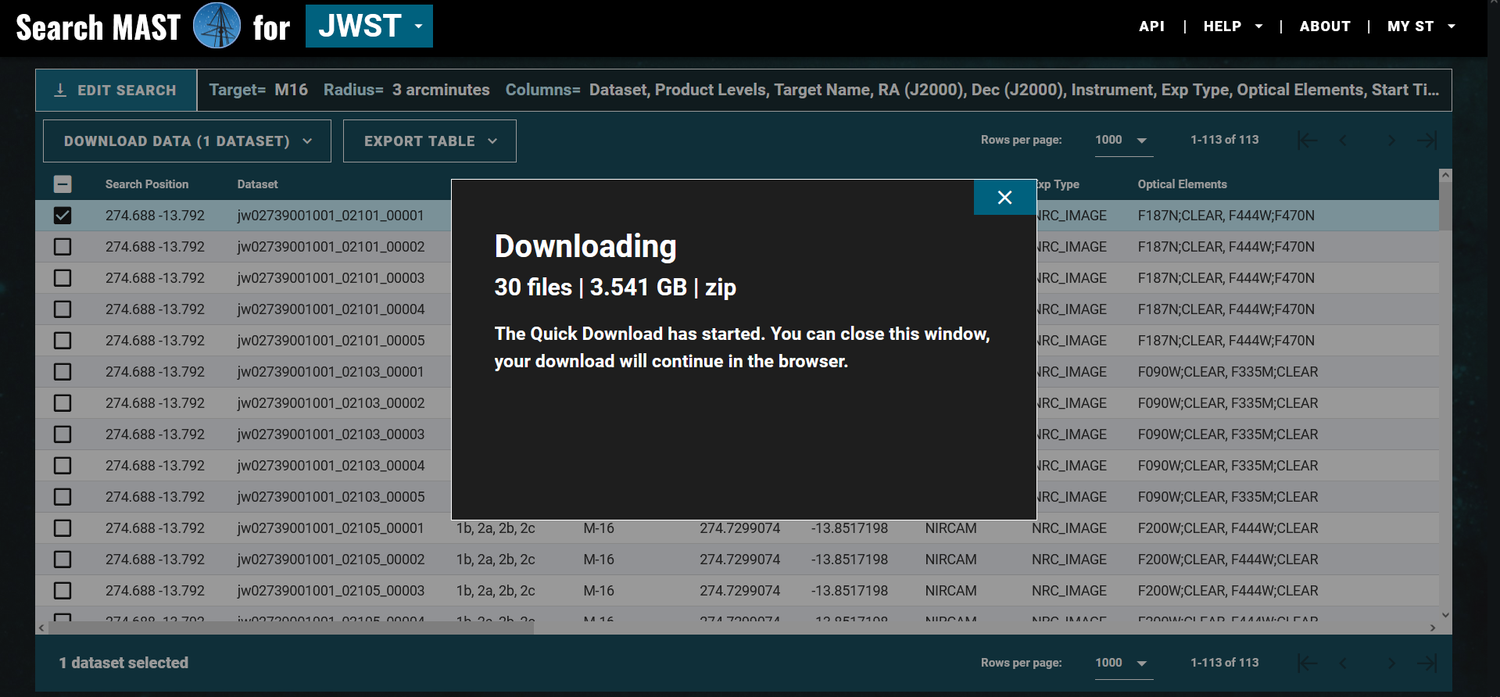Check the jw02739001001_02101_00005 row checkbox

[62, 340]
